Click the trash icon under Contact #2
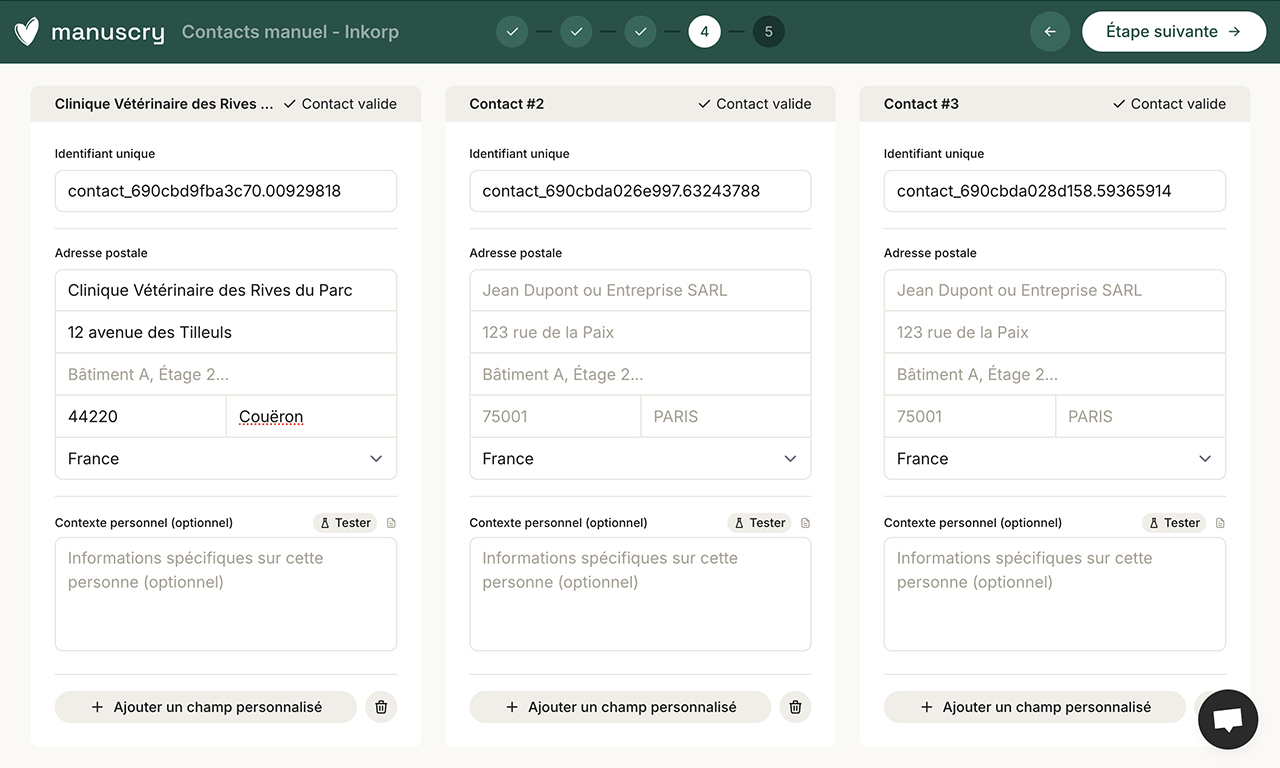This screenshot has width=1280, height=768. (795, 707)
